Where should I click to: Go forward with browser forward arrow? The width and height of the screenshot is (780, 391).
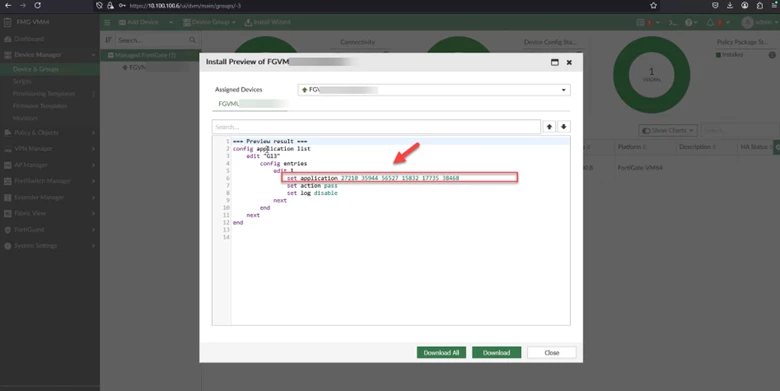23,5
